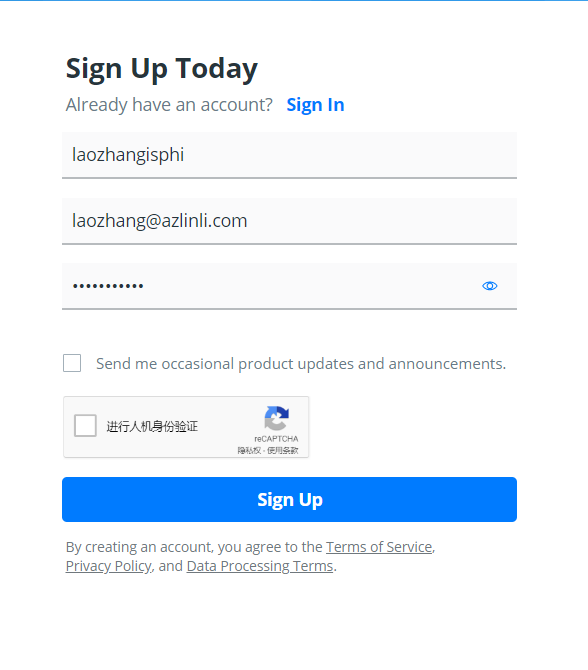Click the blue Sign Up button
Screen dimensions: 588x670
click(289, 500)
